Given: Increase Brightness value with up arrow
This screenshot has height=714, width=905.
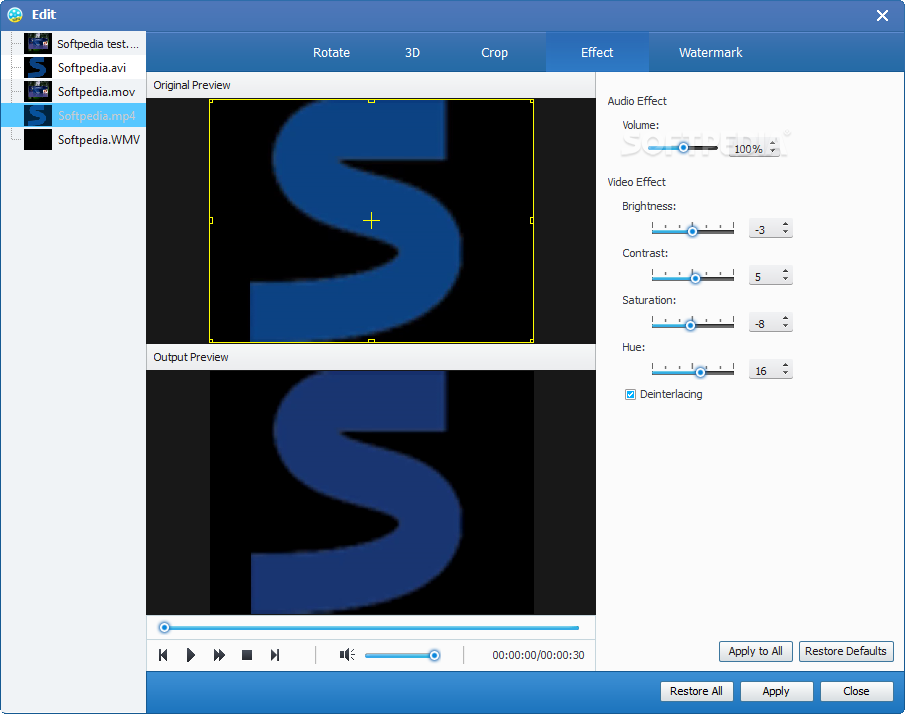Looking at the screenshot, I should tap(786, 224).
